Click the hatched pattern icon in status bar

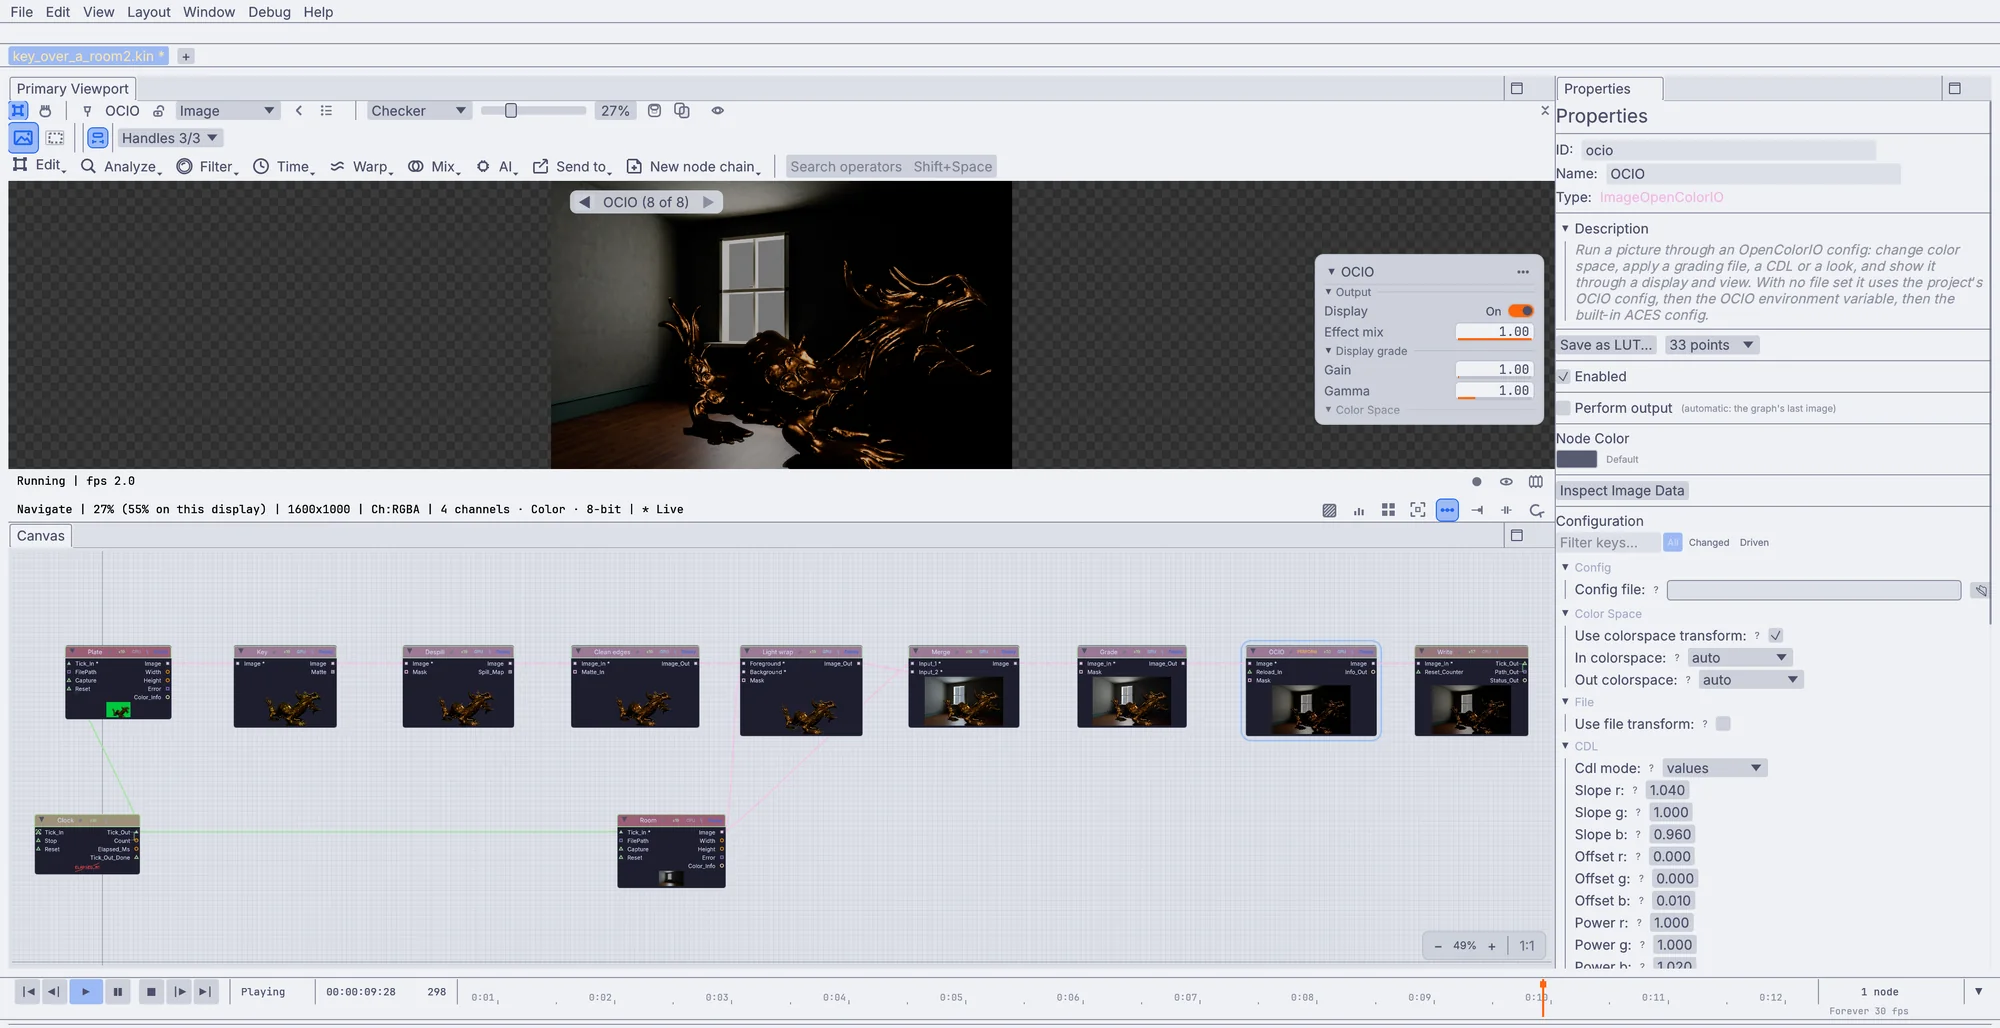click(x=1329, y=510)
